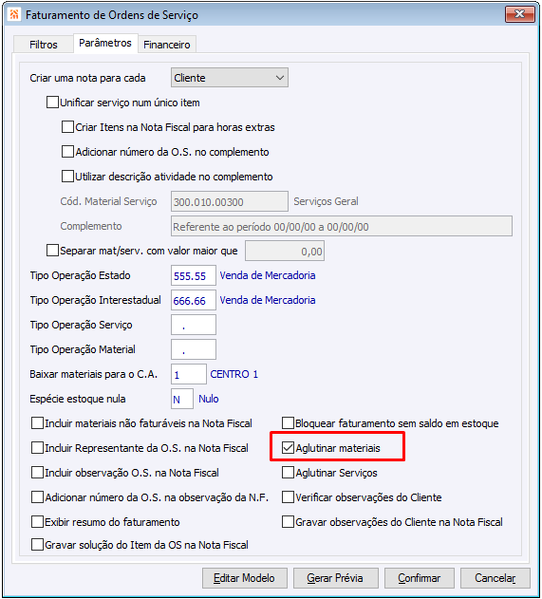The width and height of the screenshot is (542, 599).
Task: Click the app icon in title bar
Action: (14, 15)
